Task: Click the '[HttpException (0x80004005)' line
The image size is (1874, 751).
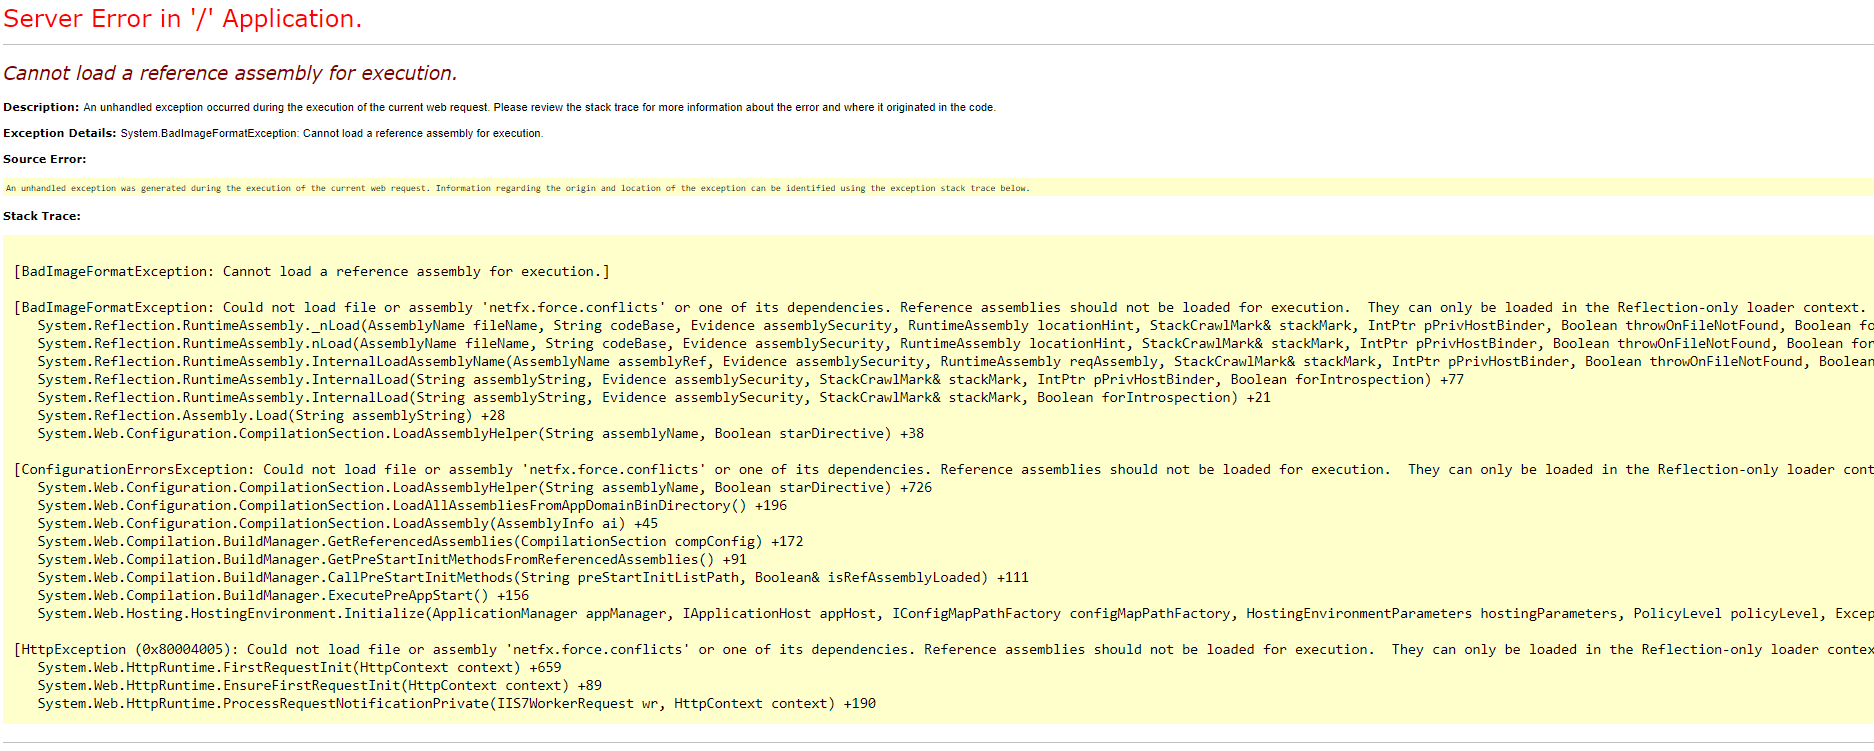Action: tap(943, 649)
